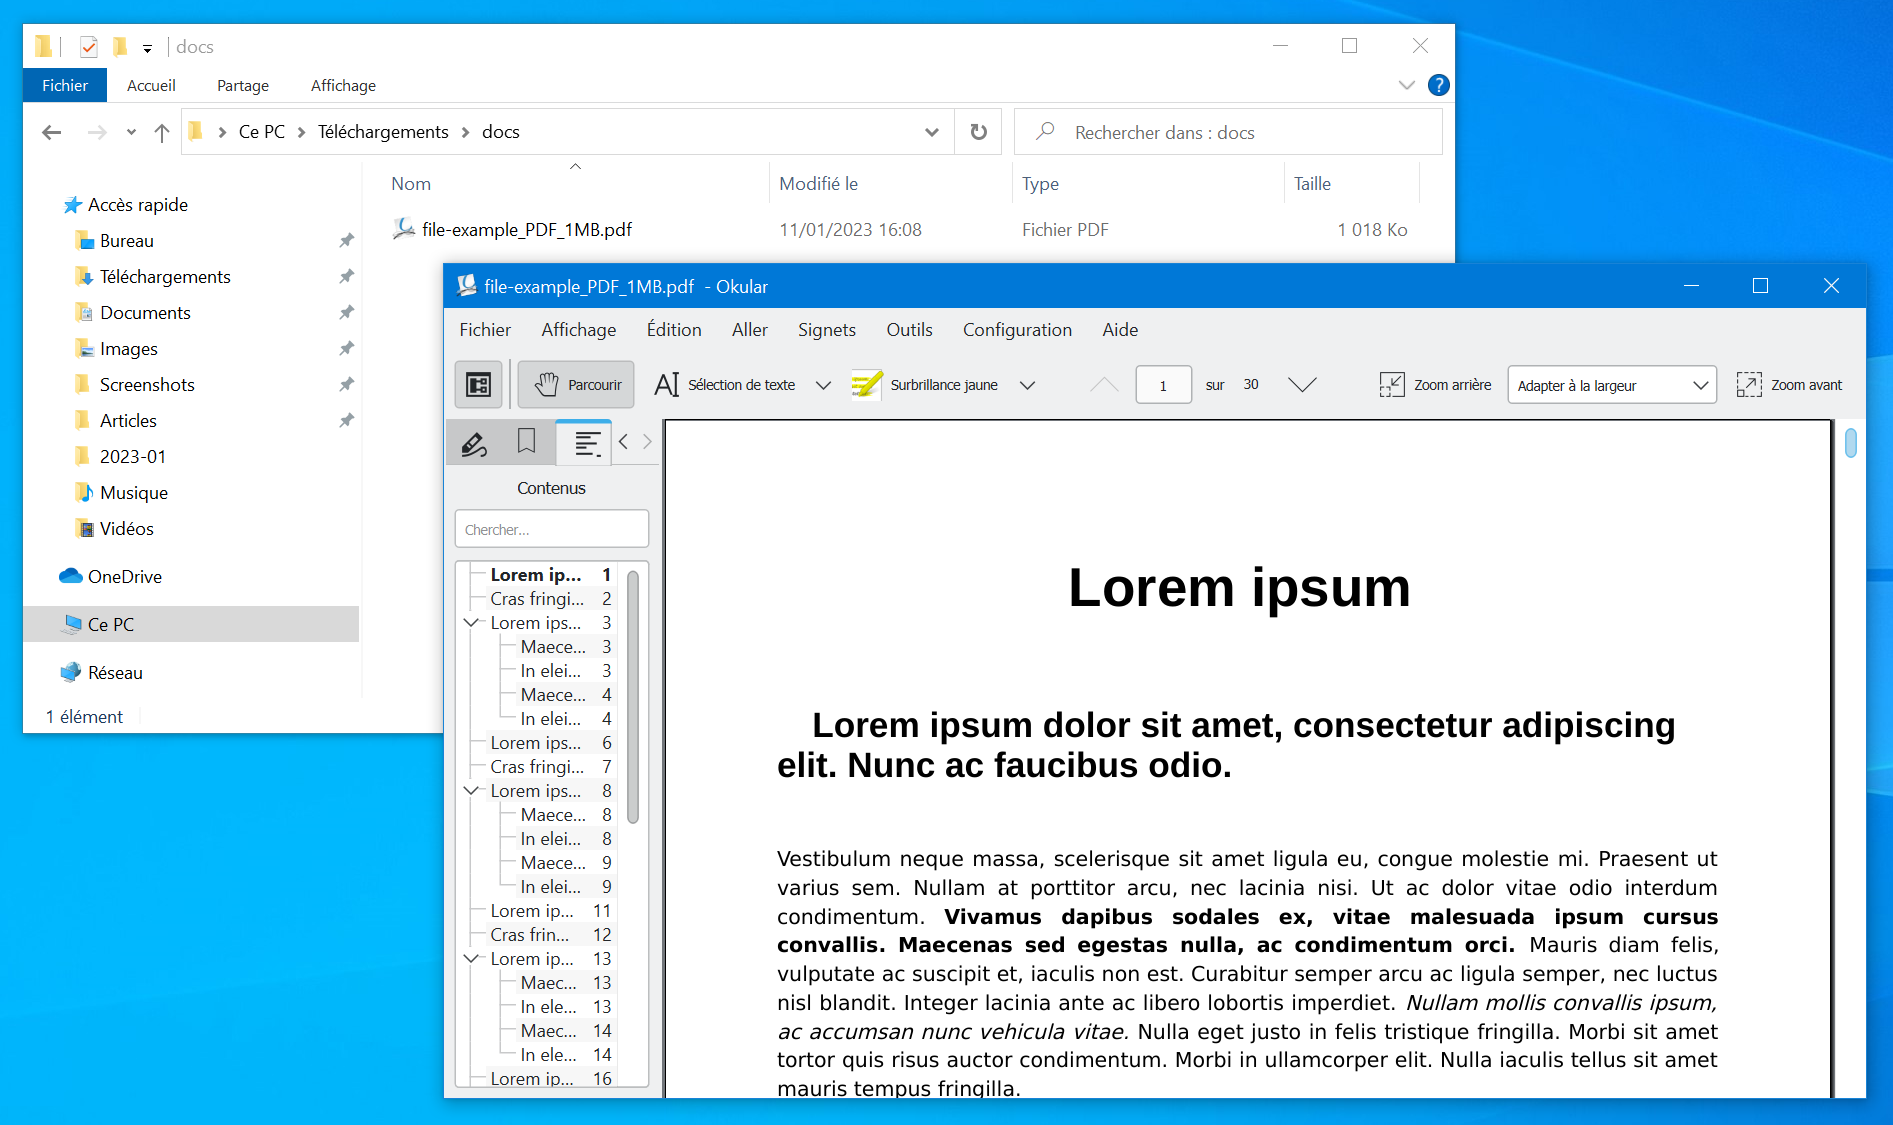Viewport: 1893px width, 1125px height.
Task: Open the Aller menu
Action: coord(750,330)
